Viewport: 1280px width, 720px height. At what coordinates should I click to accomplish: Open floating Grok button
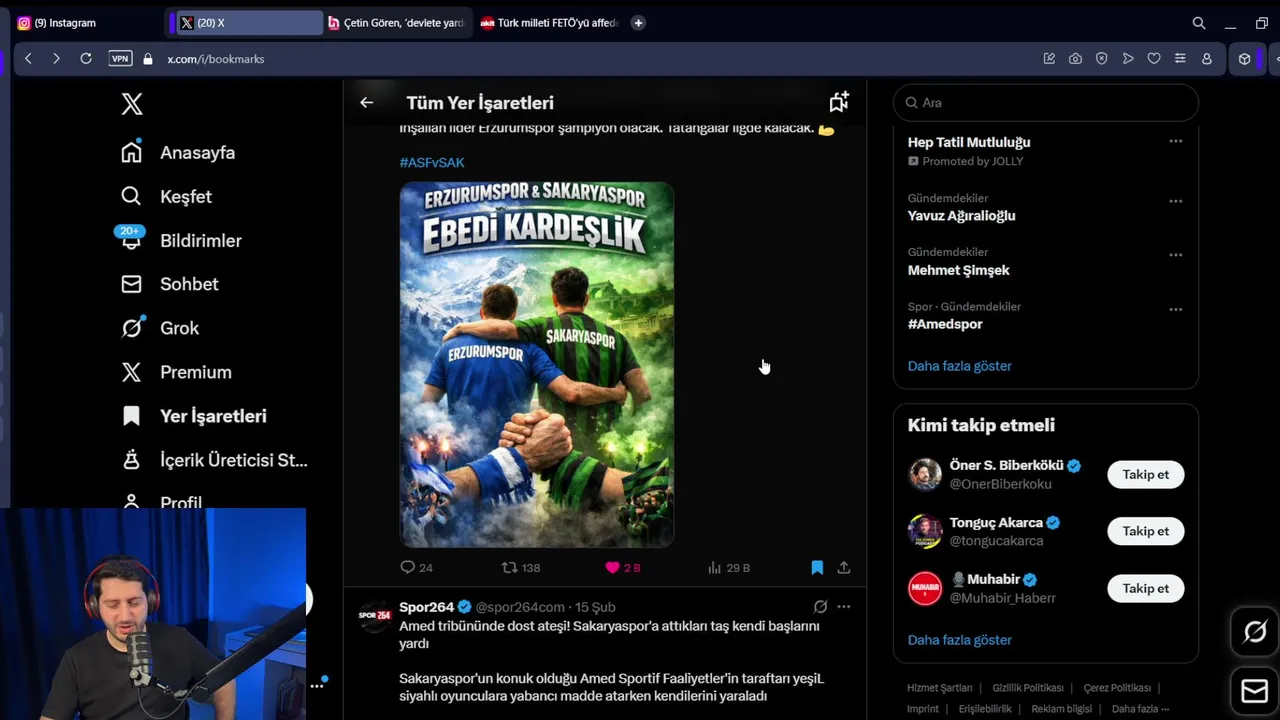[1255, 632]
